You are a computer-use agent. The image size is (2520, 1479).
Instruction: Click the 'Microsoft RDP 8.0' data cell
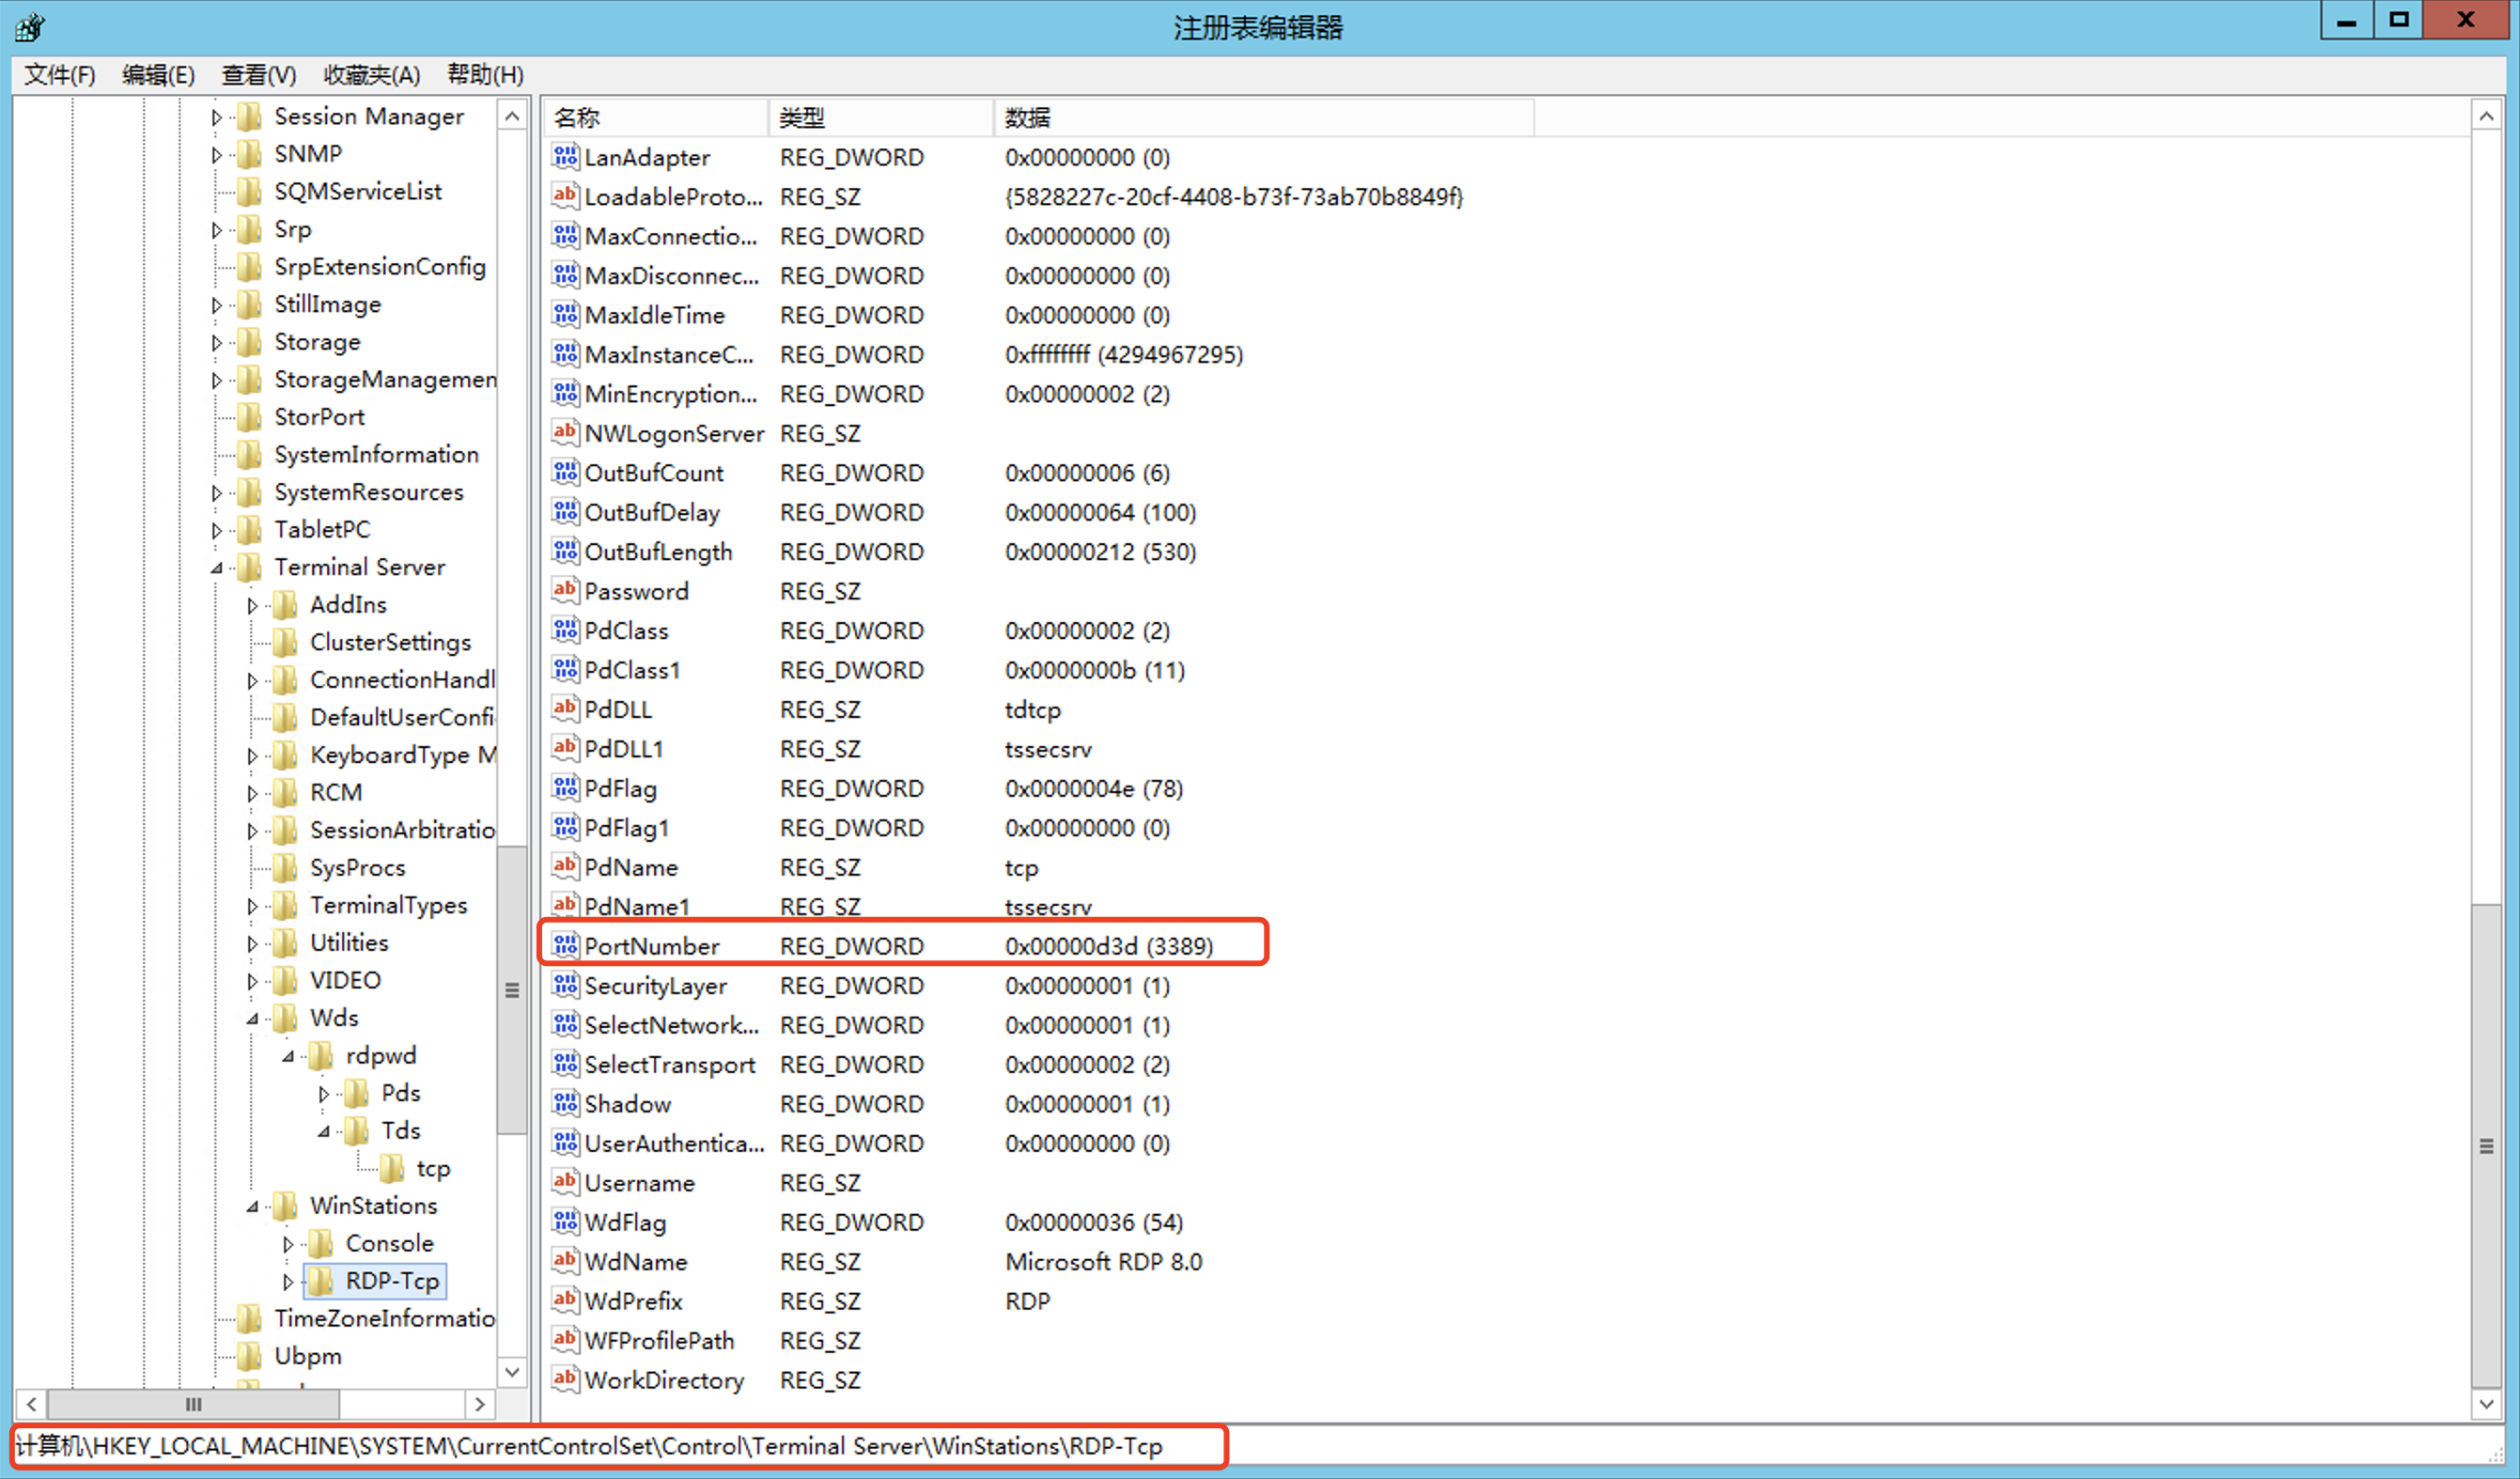pyautogui.click(x=1103, y=1261)
